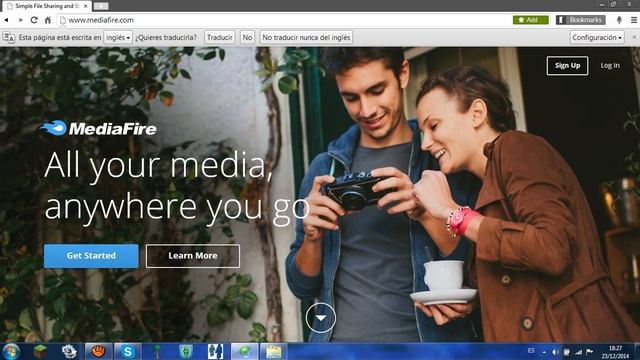Screen dimensions: 640x360
Task: Click the circular down arrow scroll icon
Action: (x=321, y=318)
